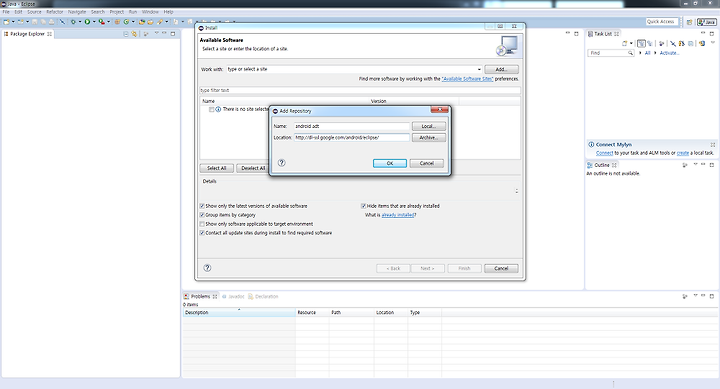Viewport: 720px width, 389px height.
Task: Click the Details area scroll stepper
Action: point(517,191)
